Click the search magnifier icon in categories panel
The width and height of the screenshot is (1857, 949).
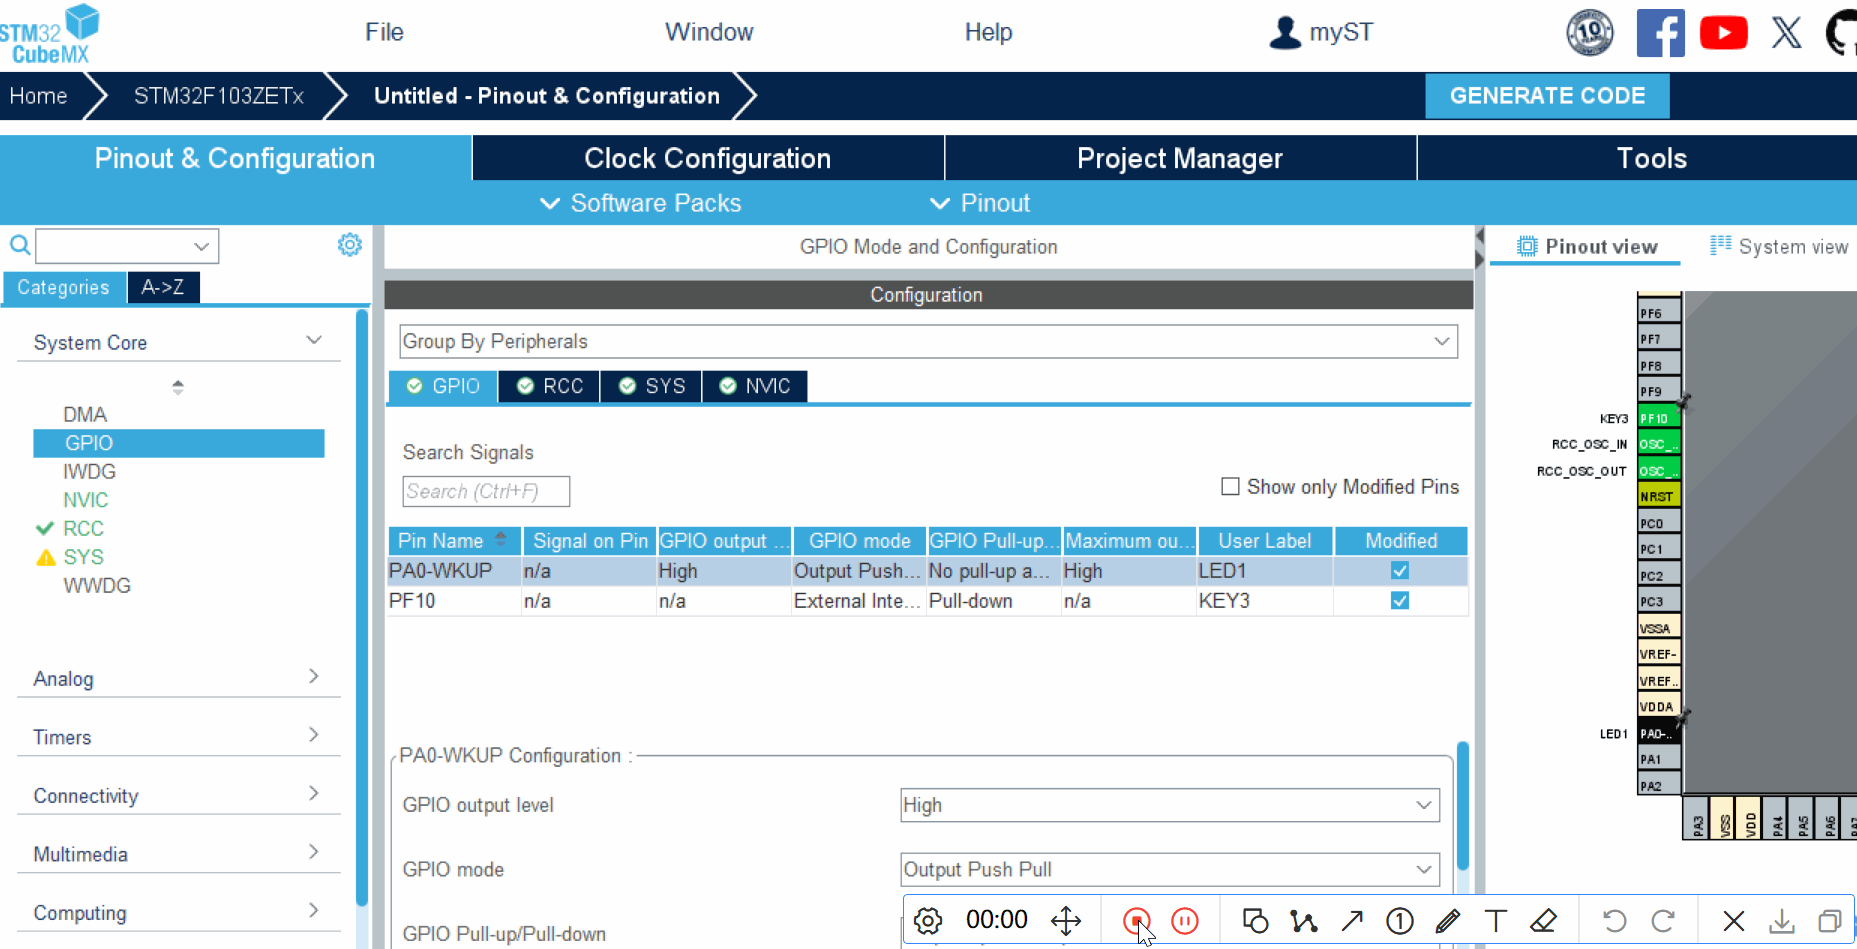19,245
